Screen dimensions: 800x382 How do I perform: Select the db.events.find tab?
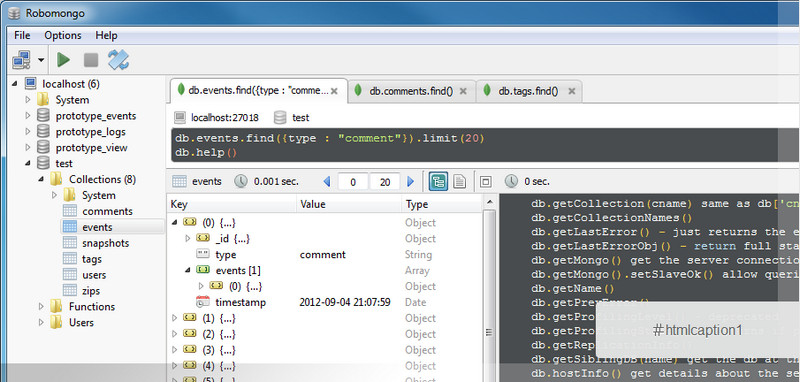258,91
